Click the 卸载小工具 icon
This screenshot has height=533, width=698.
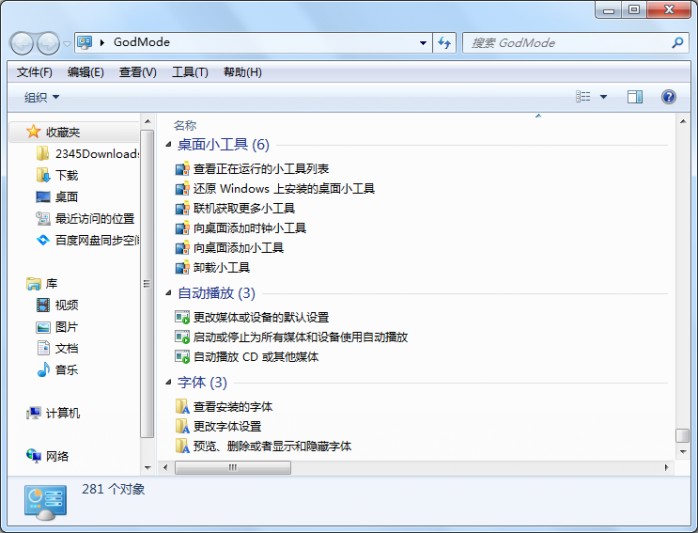[182, 268]
